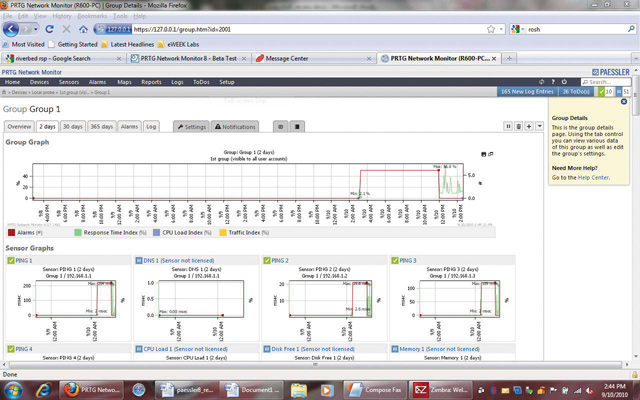Open the PING 1 sensor link
The height and width of the screenshot is (400, 640).
[24, 260]
